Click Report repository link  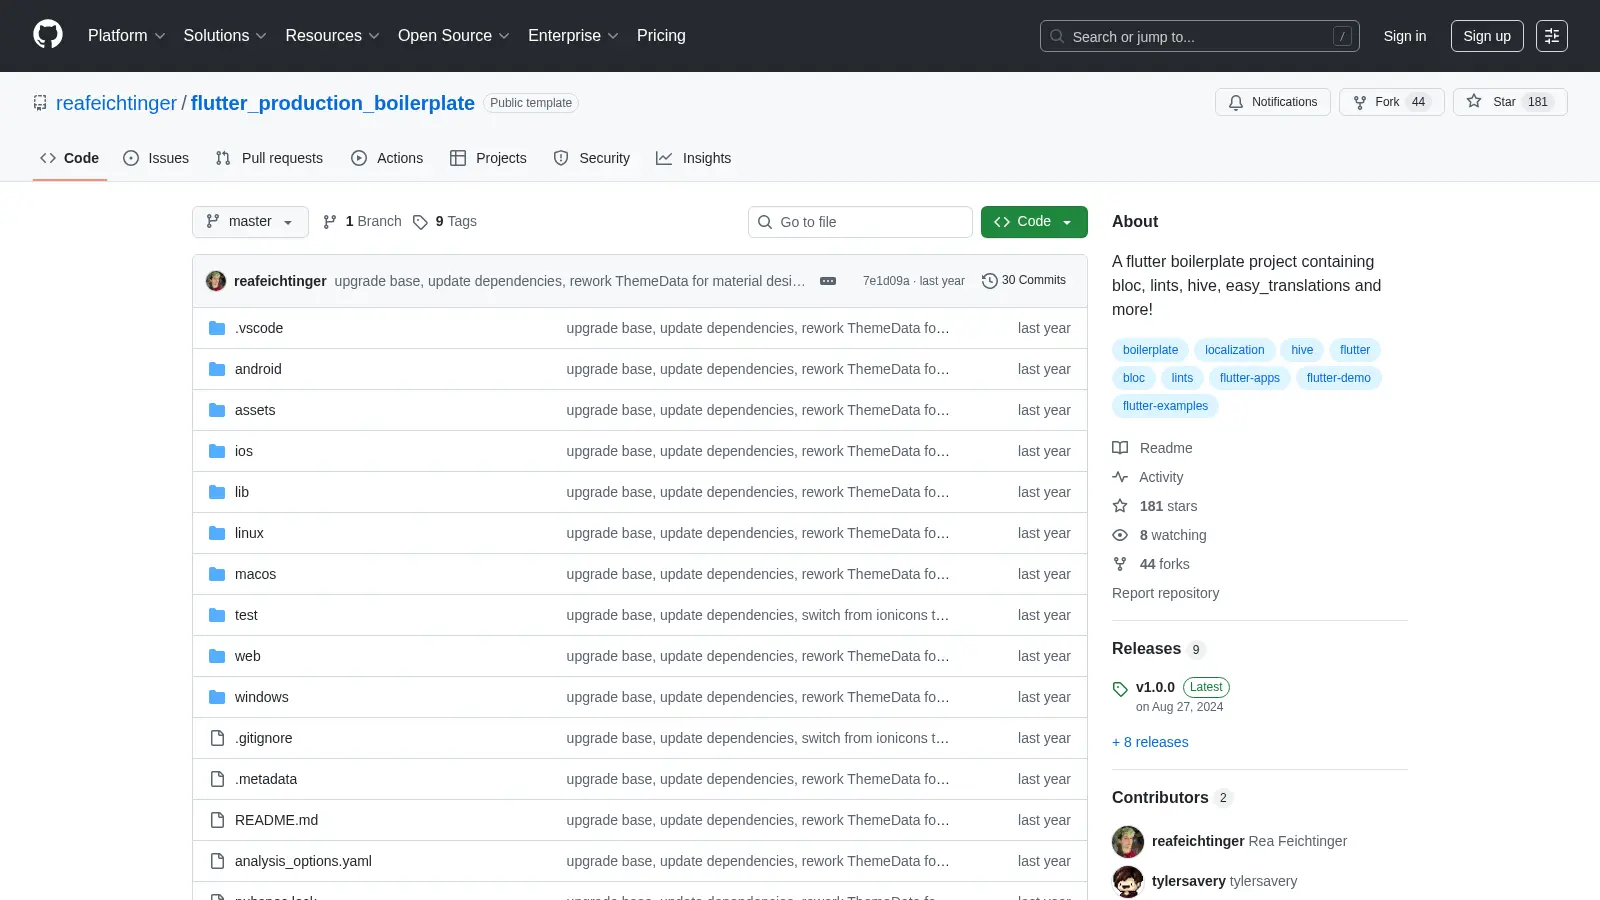(1165, 593)
